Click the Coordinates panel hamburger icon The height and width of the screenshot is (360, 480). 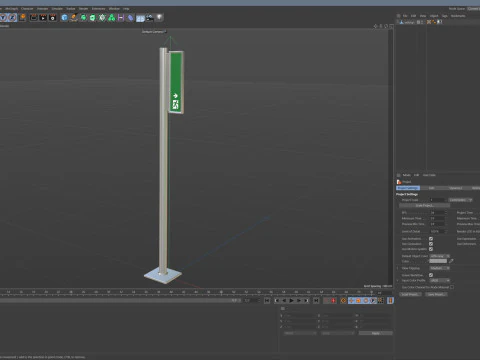(283, 309)
